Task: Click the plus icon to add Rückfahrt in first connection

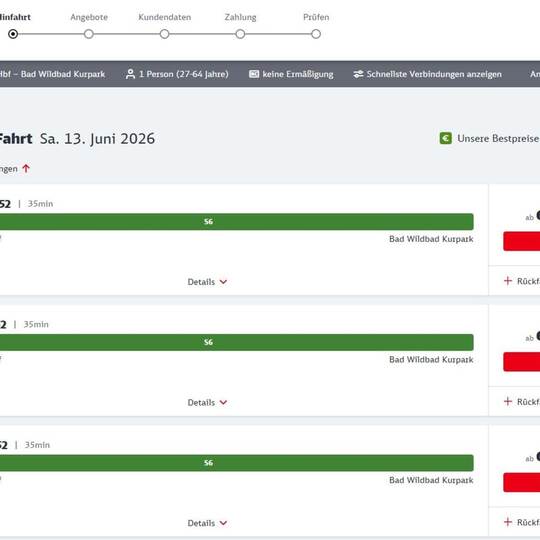Action: pyautogui.click(x=508, y=281)
